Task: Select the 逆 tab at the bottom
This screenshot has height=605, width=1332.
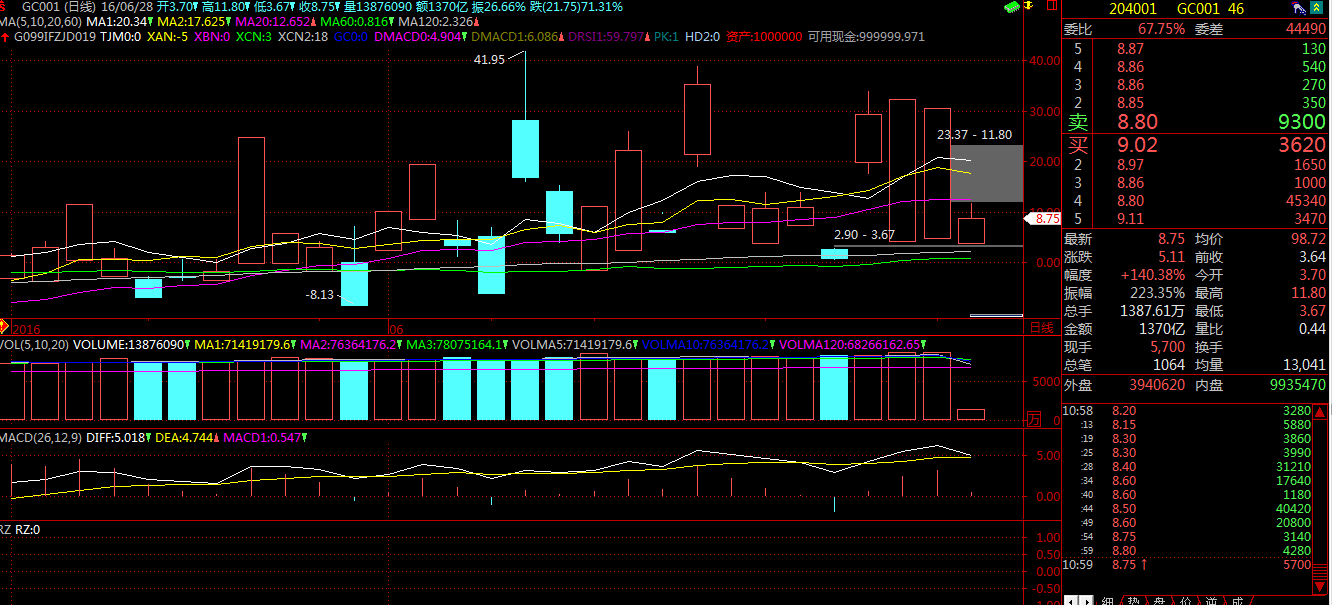Action: click(x=1211, y=600)
